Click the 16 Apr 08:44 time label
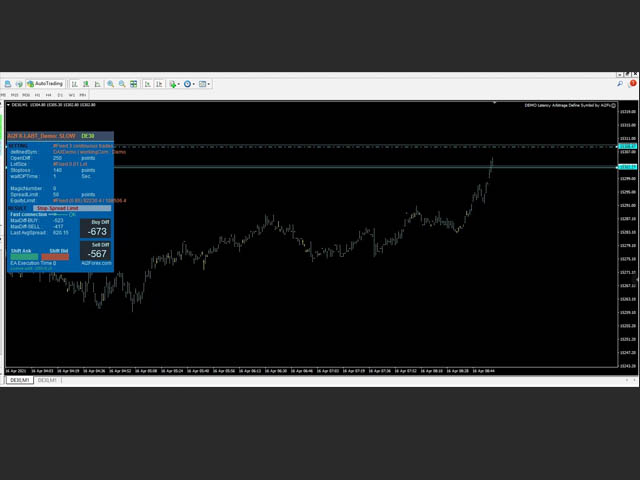This screenshot has height=480, width=640. click(483, 371)
